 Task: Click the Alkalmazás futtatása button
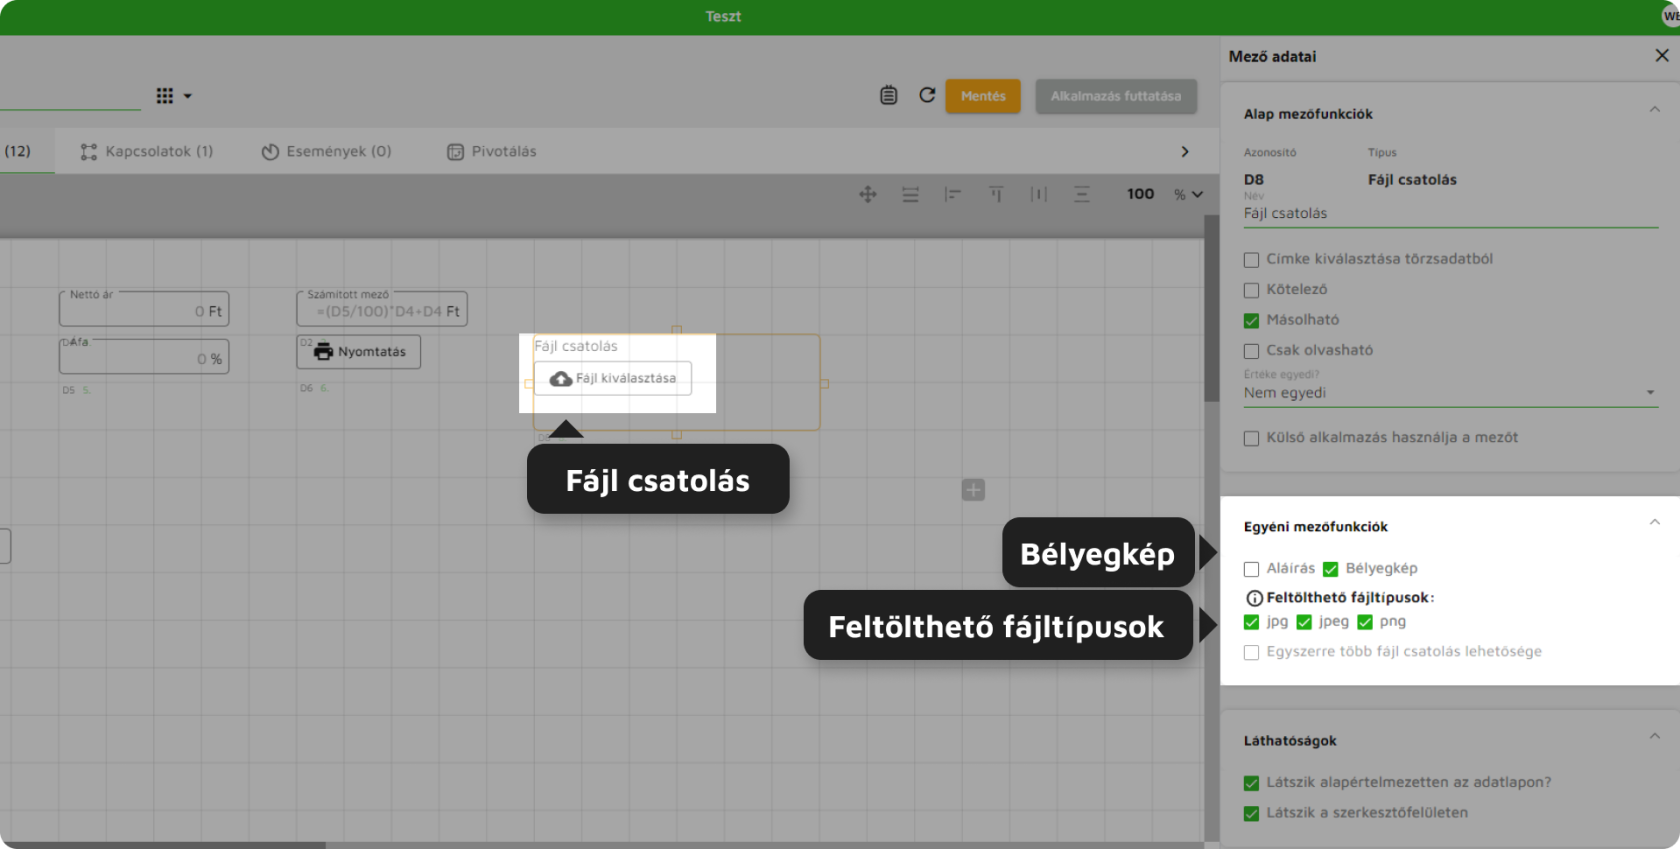[x=1116, y=96]
